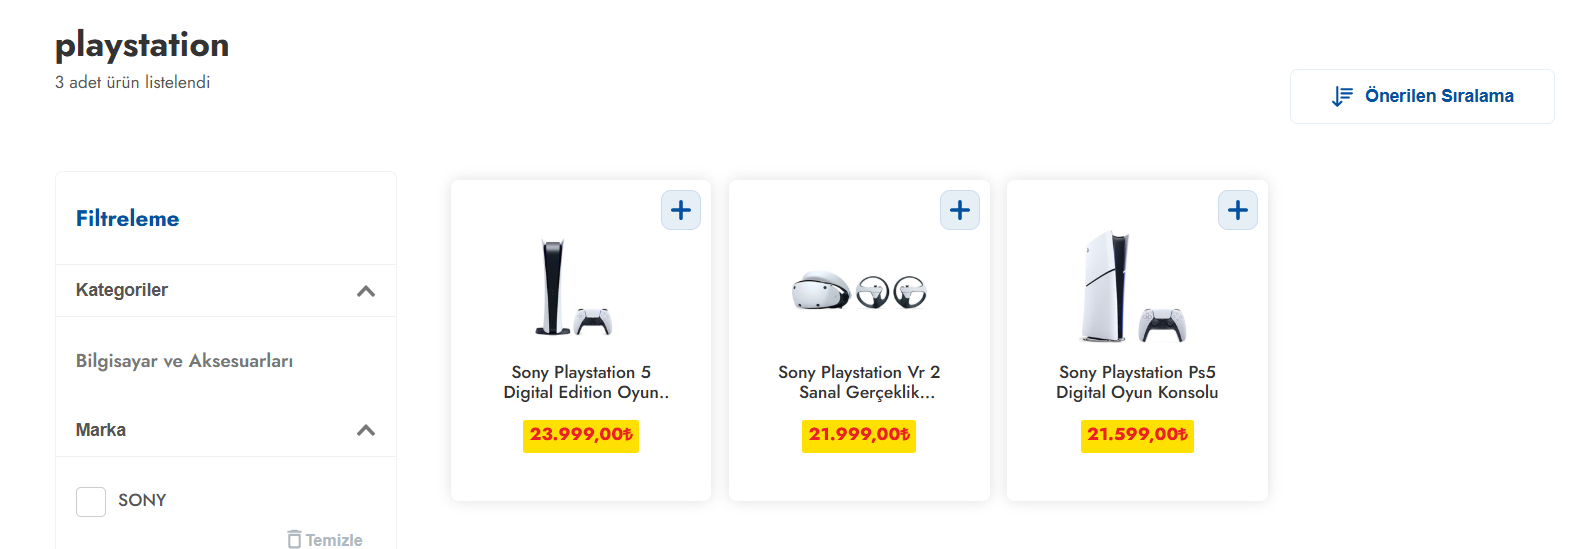
Task: Click the trash icon next to Temizle
Action: [294, 539]
